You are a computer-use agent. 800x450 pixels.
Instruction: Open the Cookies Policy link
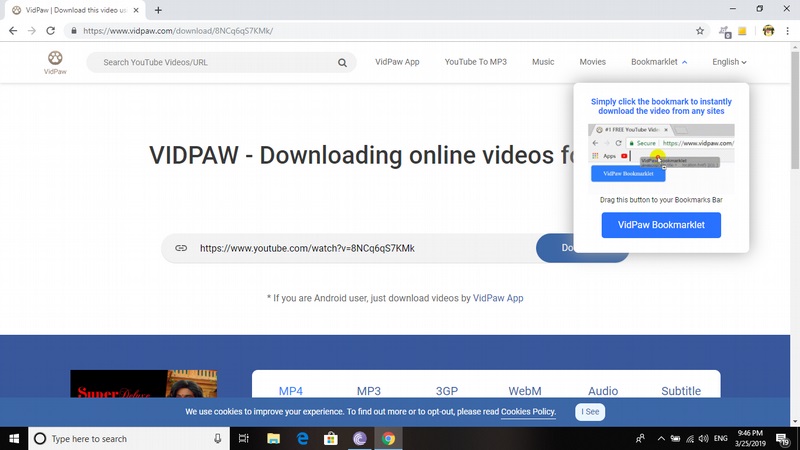point(528,412)
